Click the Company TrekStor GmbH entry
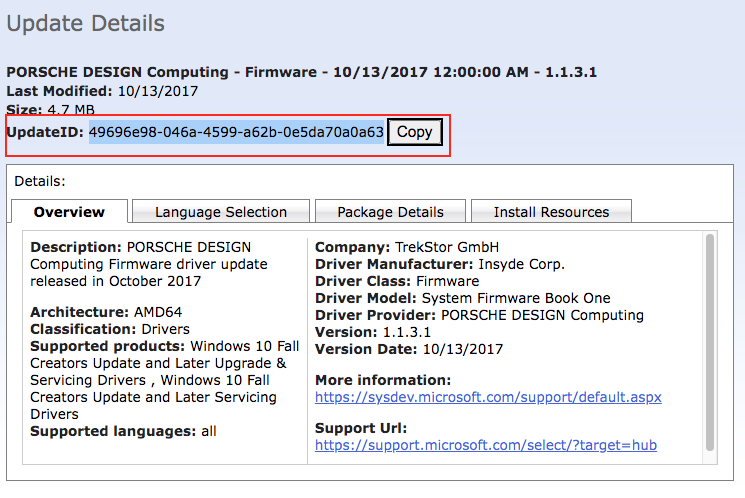 [406, 247]
